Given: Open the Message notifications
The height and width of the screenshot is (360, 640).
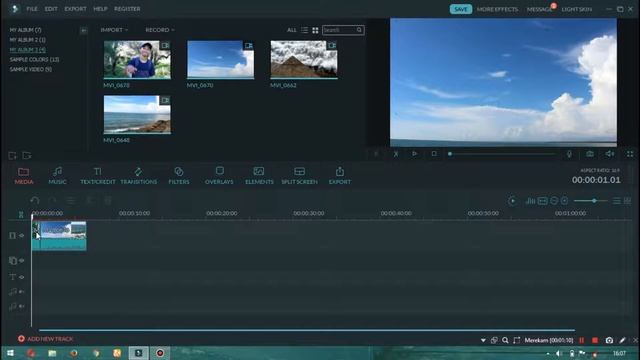Looking at the screenshot, I should click(540, 9).
